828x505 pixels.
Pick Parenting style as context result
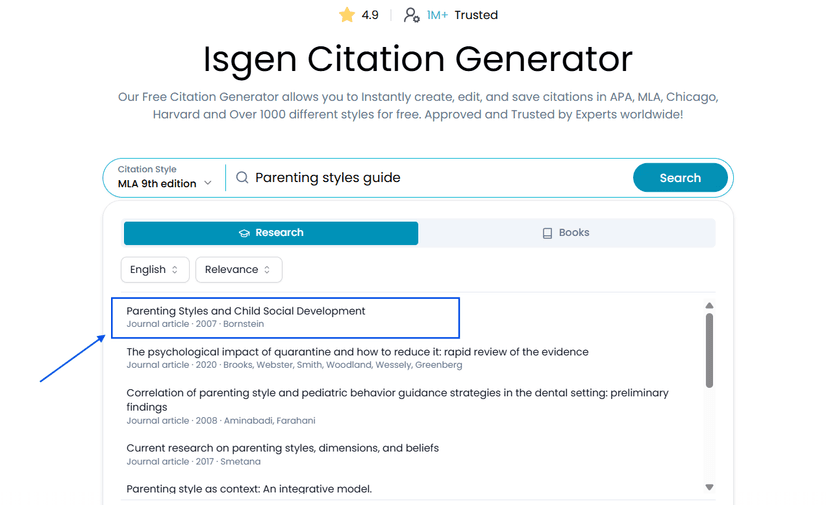pos(249,489)
